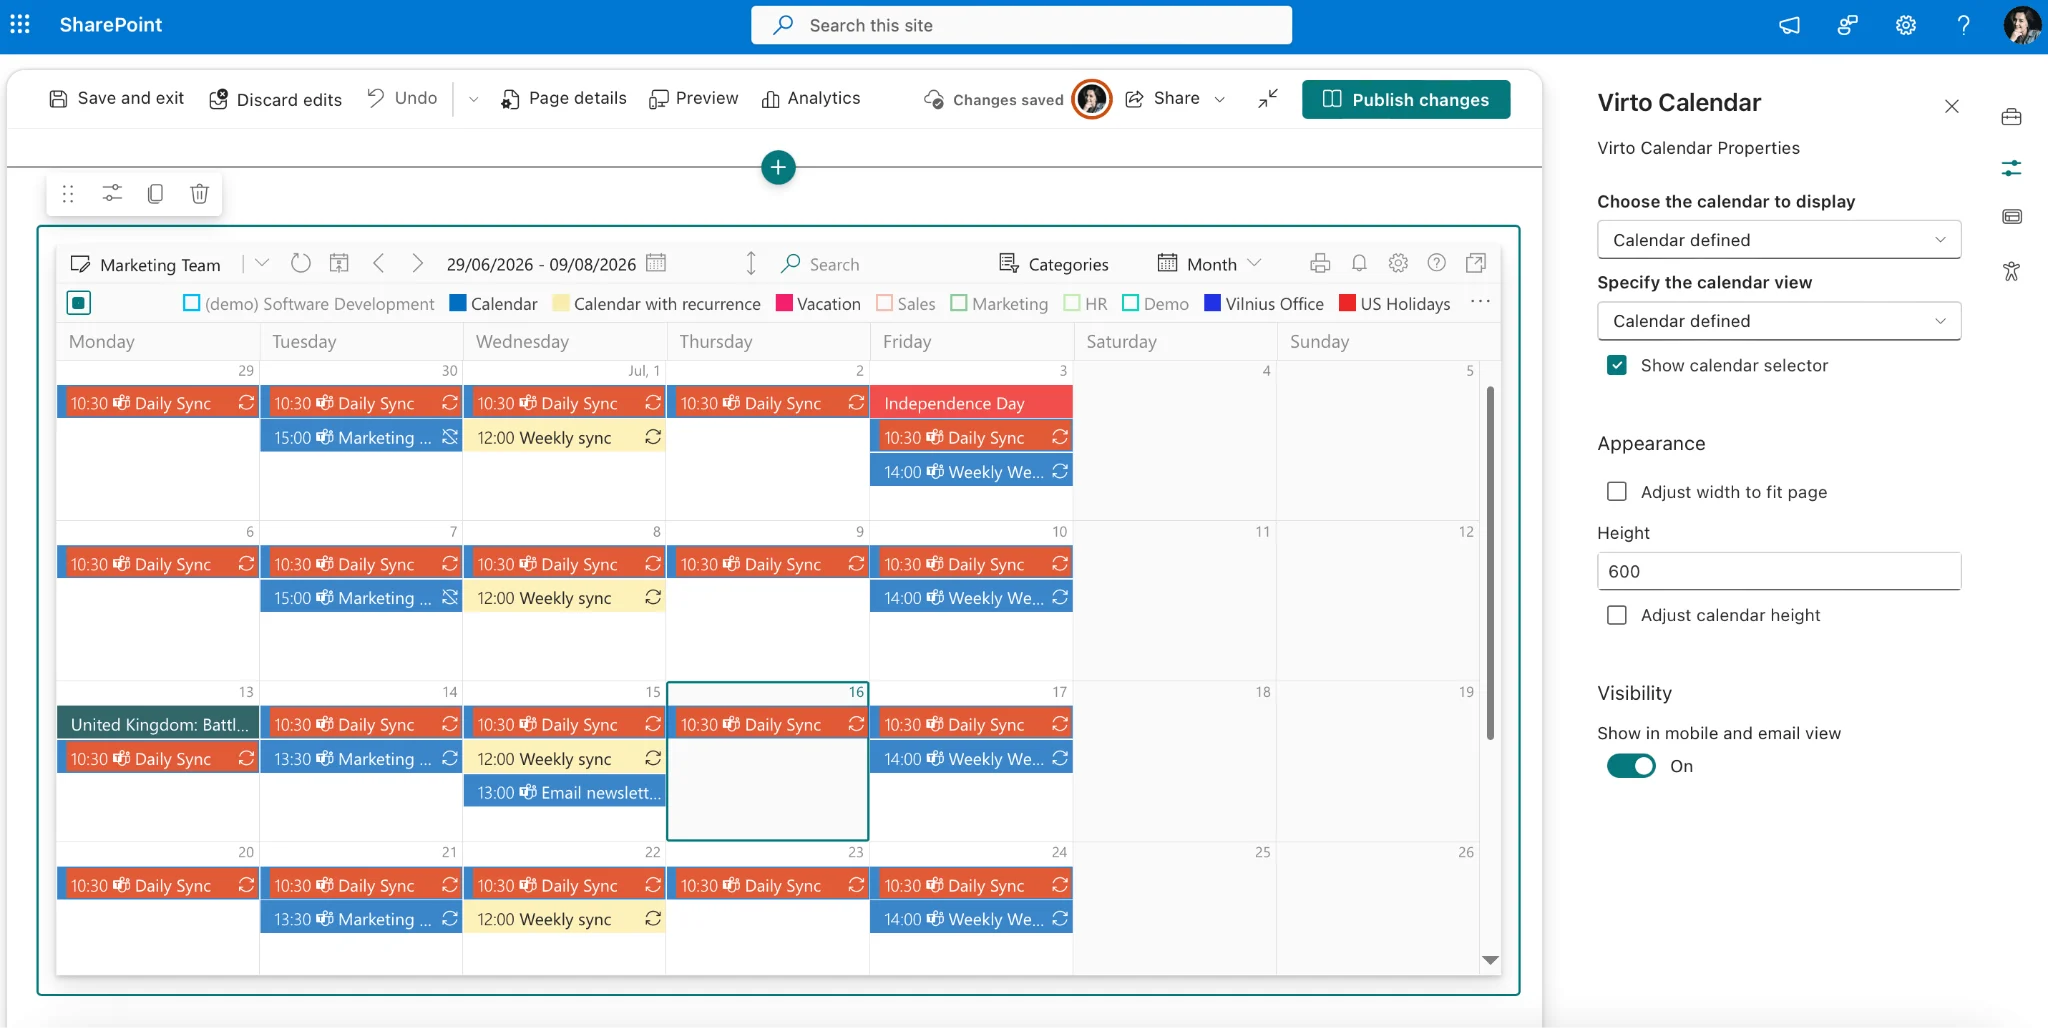2048x1028 pixels.
Task: Open calendar notifications bell
Action: coord(1359,263)
